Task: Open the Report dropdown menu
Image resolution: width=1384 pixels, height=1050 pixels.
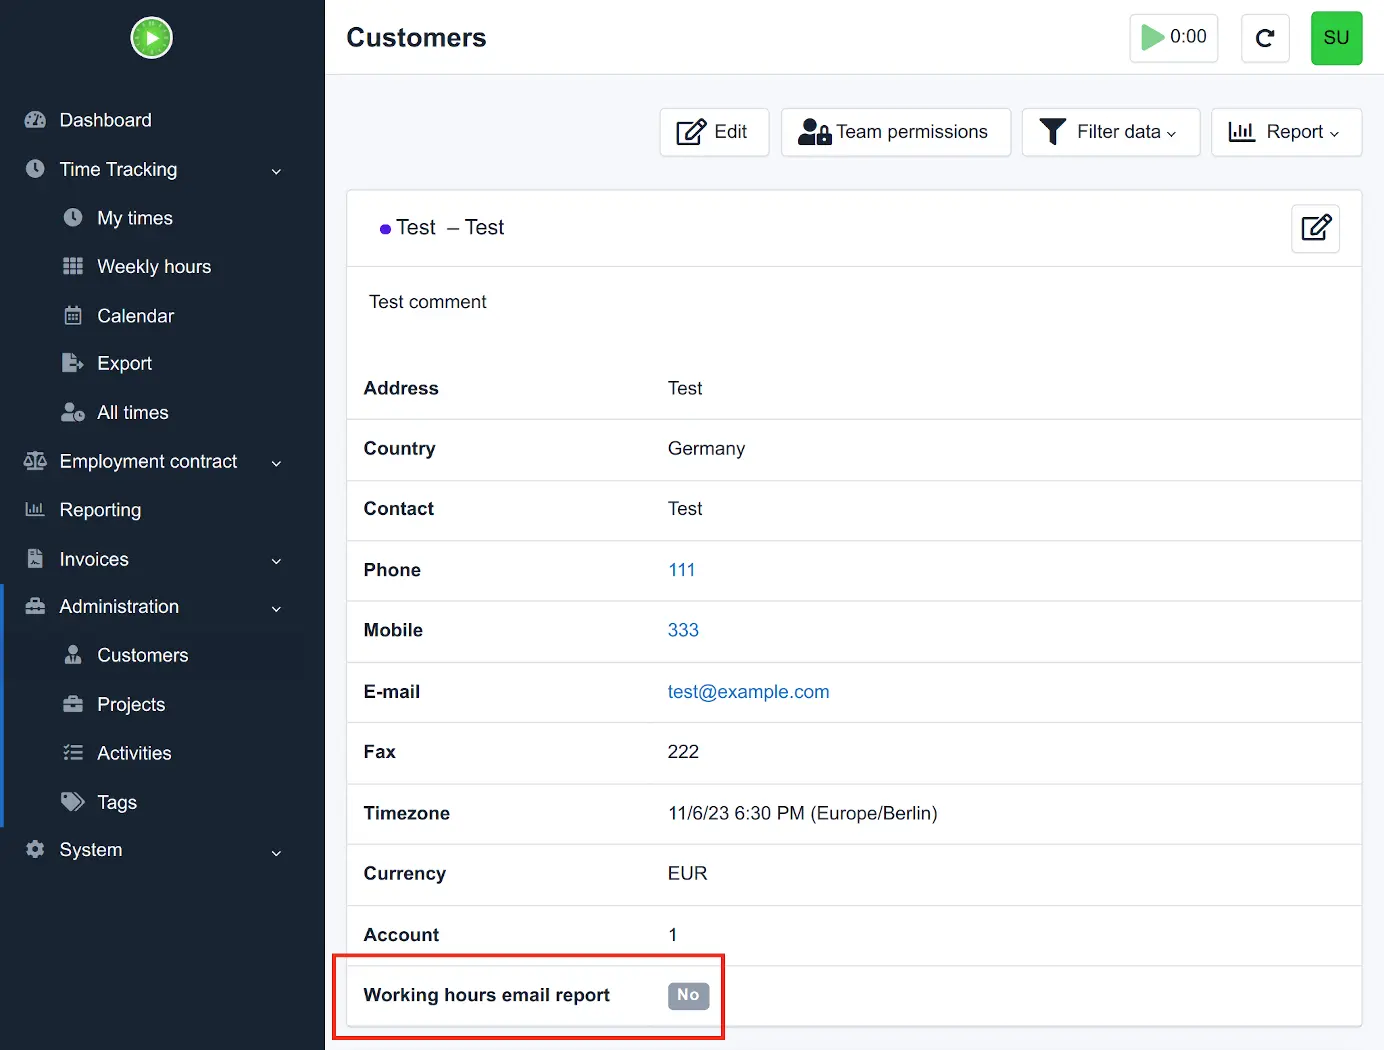Action: (1286, 132)
